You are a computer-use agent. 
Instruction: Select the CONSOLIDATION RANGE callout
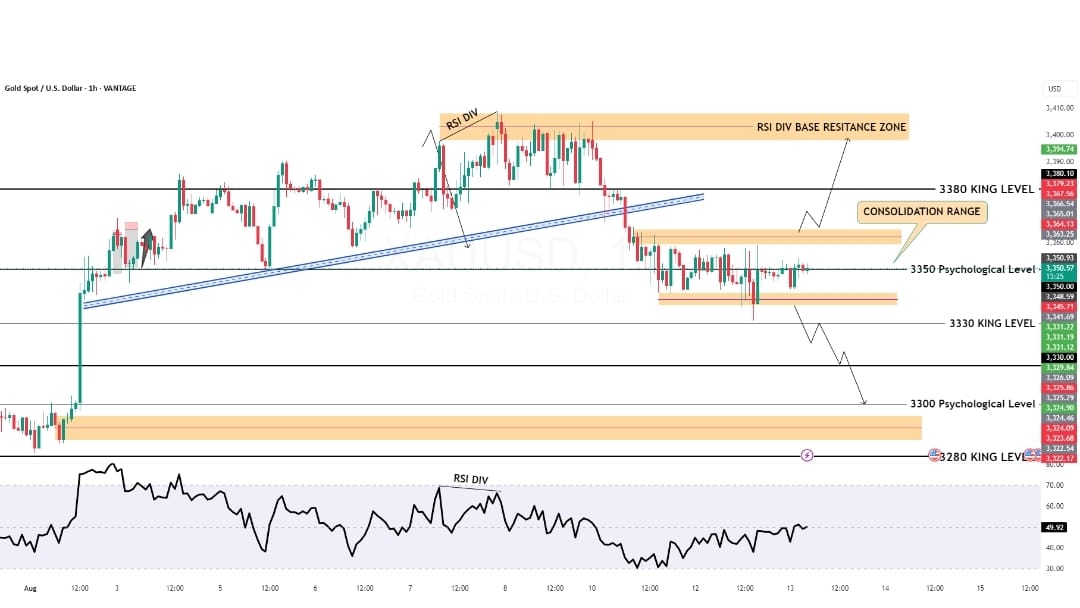pos(922,211)
